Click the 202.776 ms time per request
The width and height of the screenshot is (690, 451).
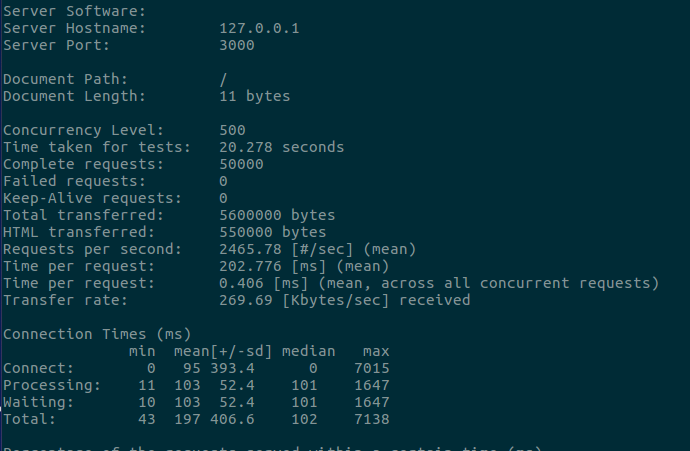point(250,267)
